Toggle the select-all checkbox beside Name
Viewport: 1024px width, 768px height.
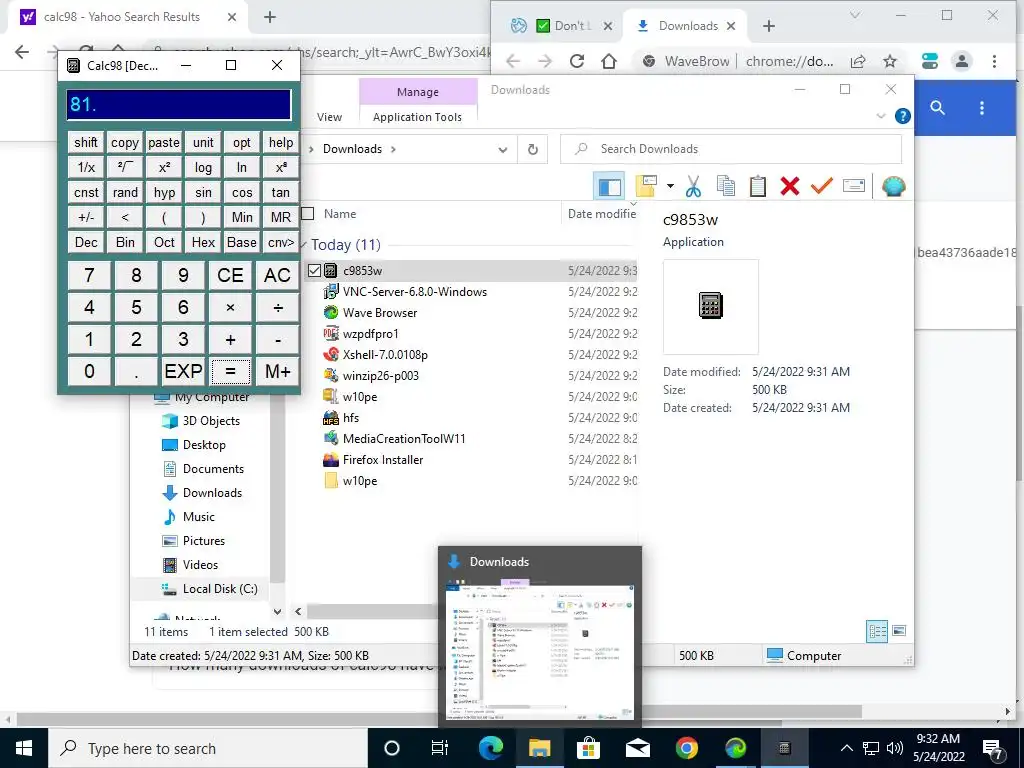click(x=308, y=214)
